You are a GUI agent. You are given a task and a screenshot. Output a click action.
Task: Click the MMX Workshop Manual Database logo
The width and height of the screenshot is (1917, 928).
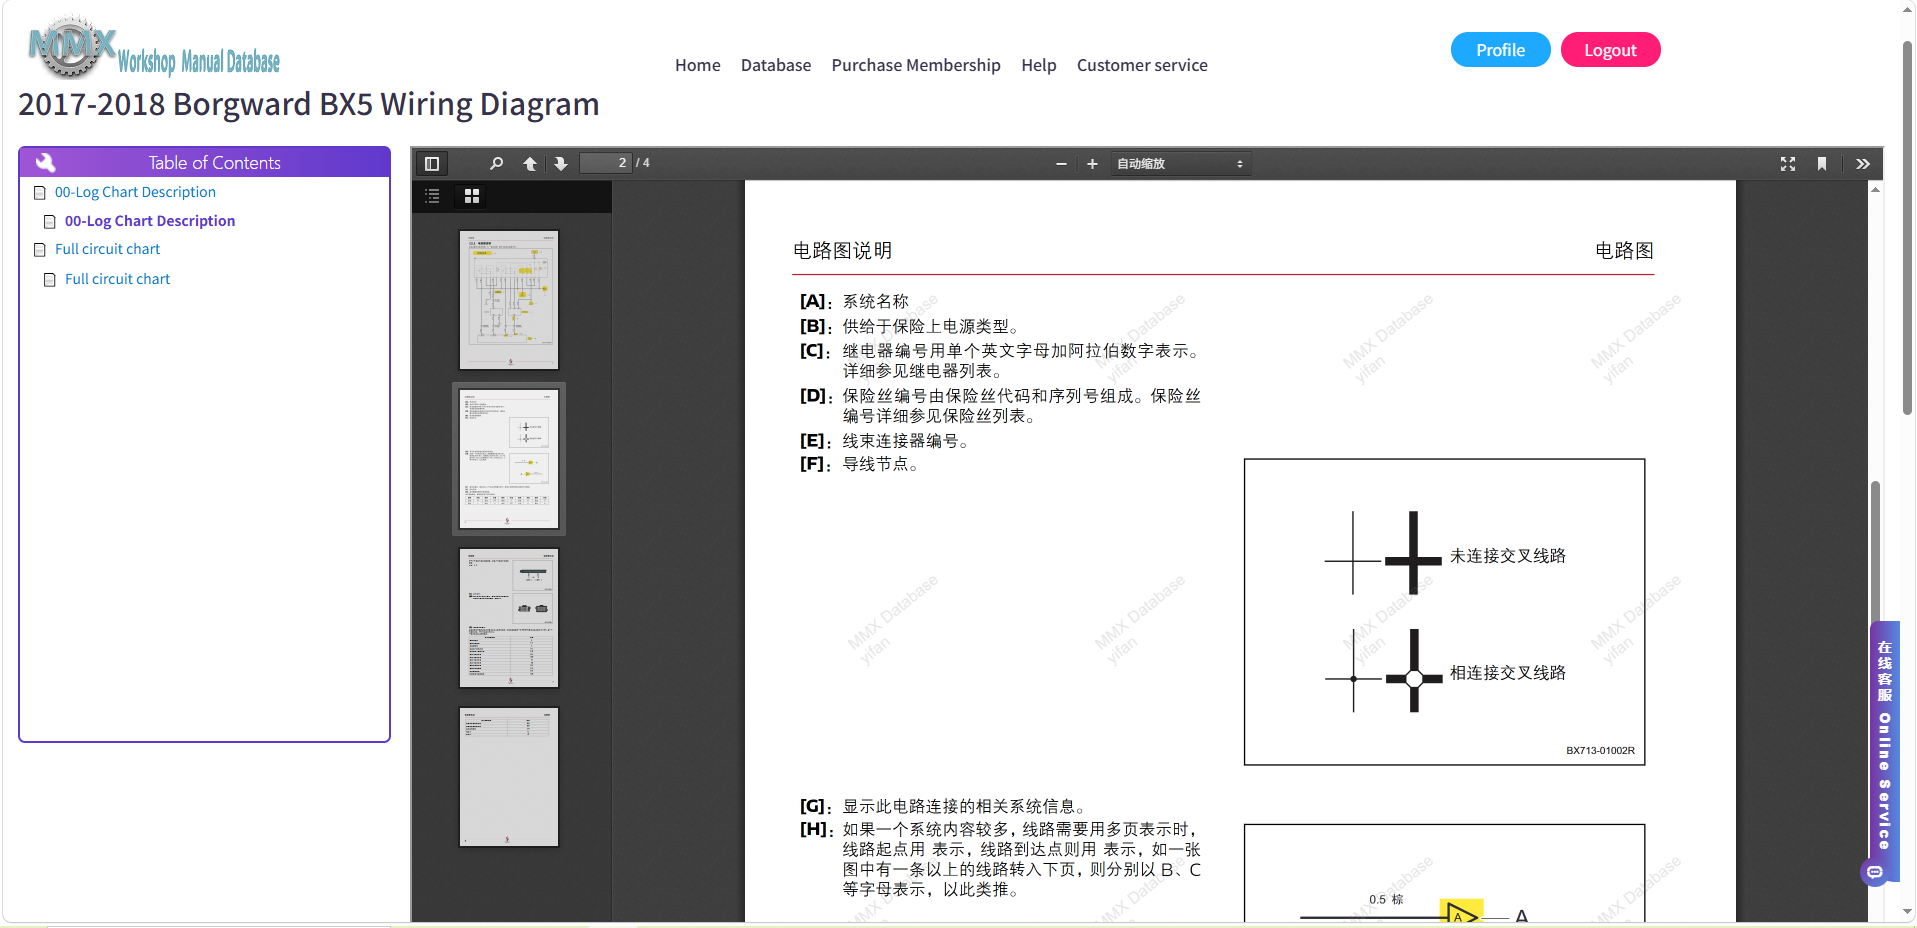pos(154,48)
